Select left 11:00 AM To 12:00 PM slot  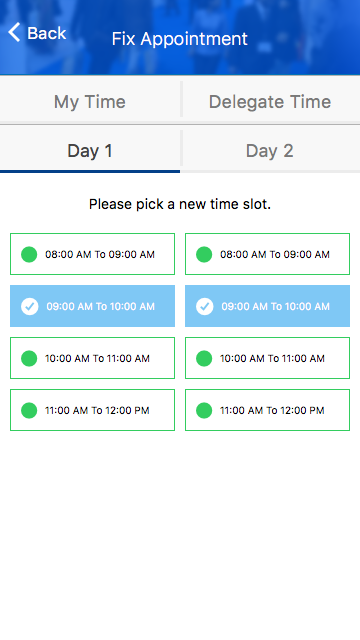pos(92,410)
